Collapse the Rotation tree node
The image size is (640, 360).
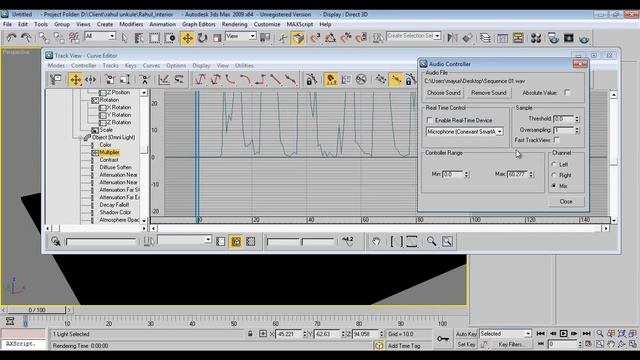(95, 100)
